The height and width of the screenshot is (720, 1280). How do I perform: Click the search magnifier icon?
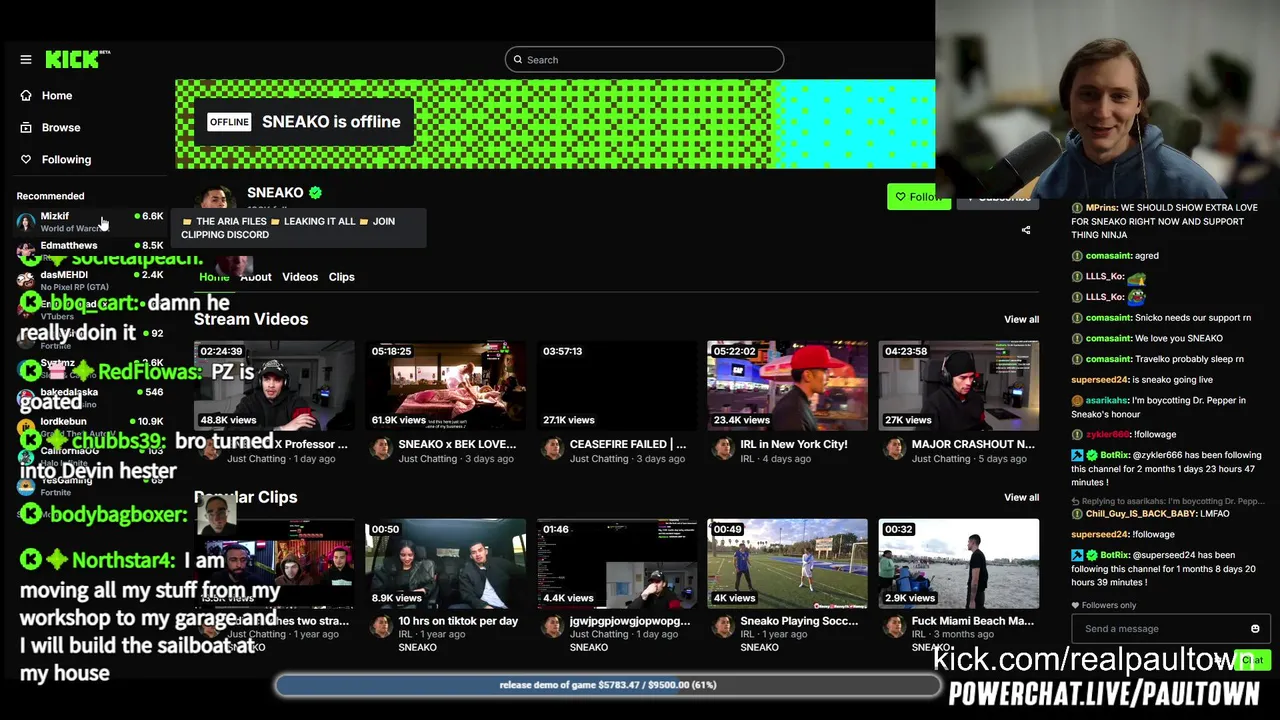pos(517,60)
